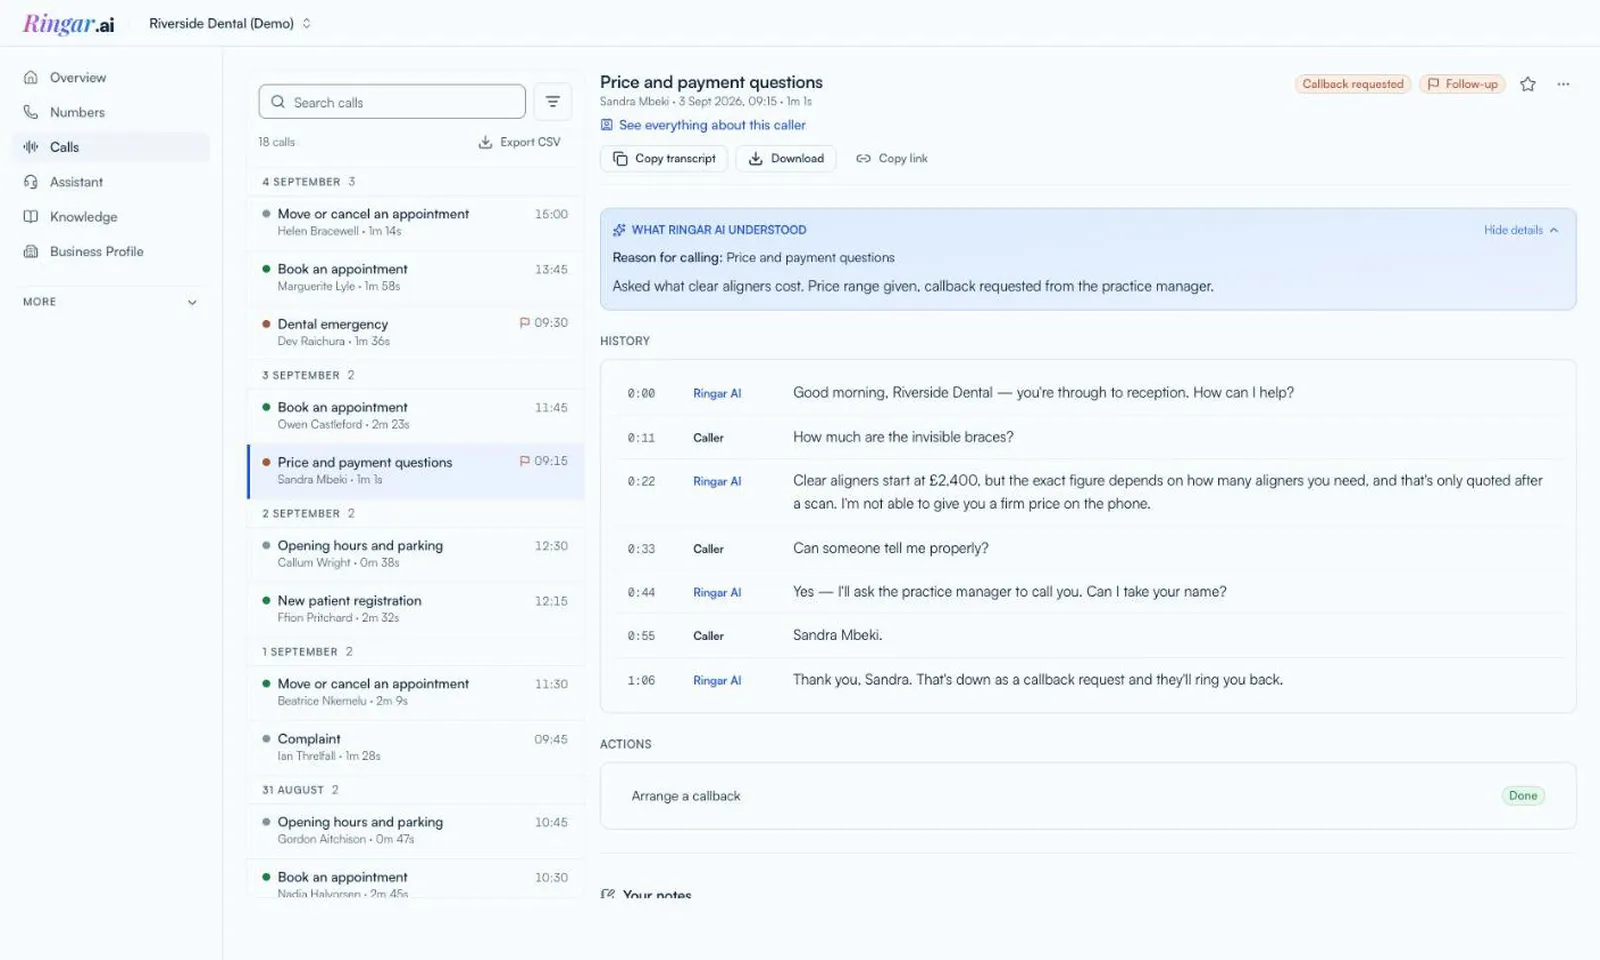Screen dimensions: 1600x960
Task: Open Owen Castleford's Book an appointment call
Action: click(416, 415)
